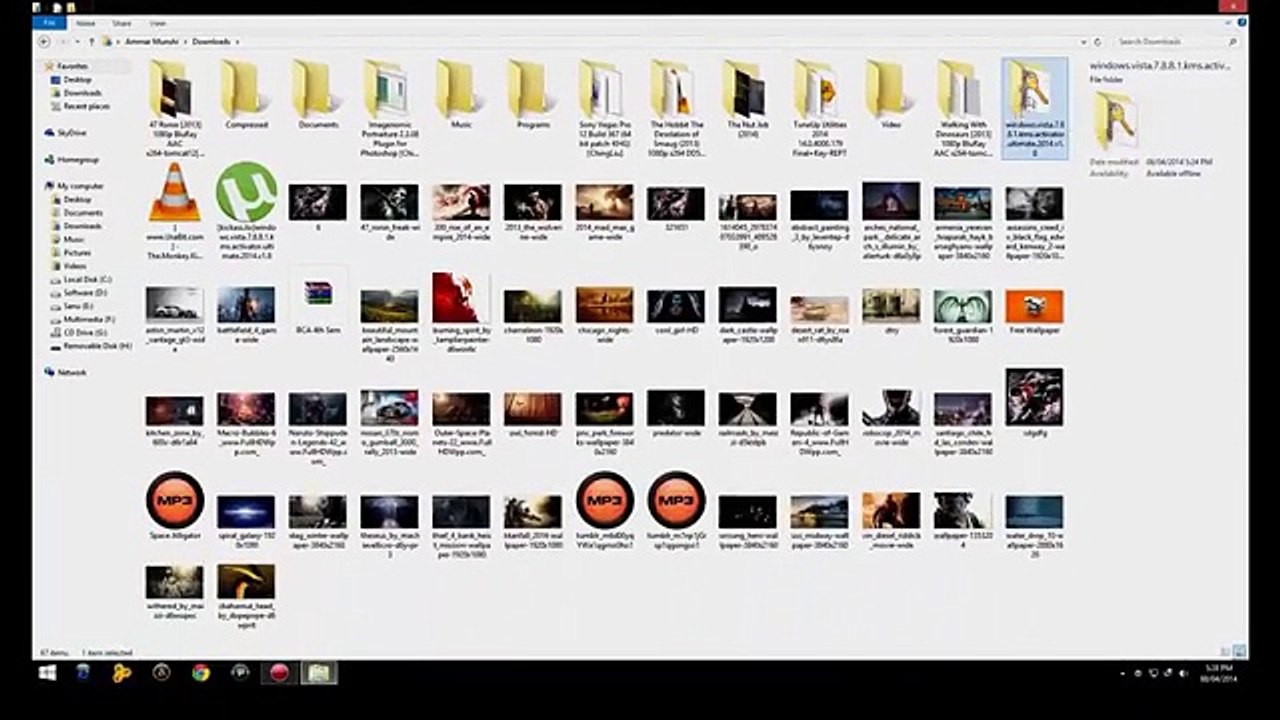1280x720 pixels.
Task: Open the View ribbon tab
Action: click(158, 23)
